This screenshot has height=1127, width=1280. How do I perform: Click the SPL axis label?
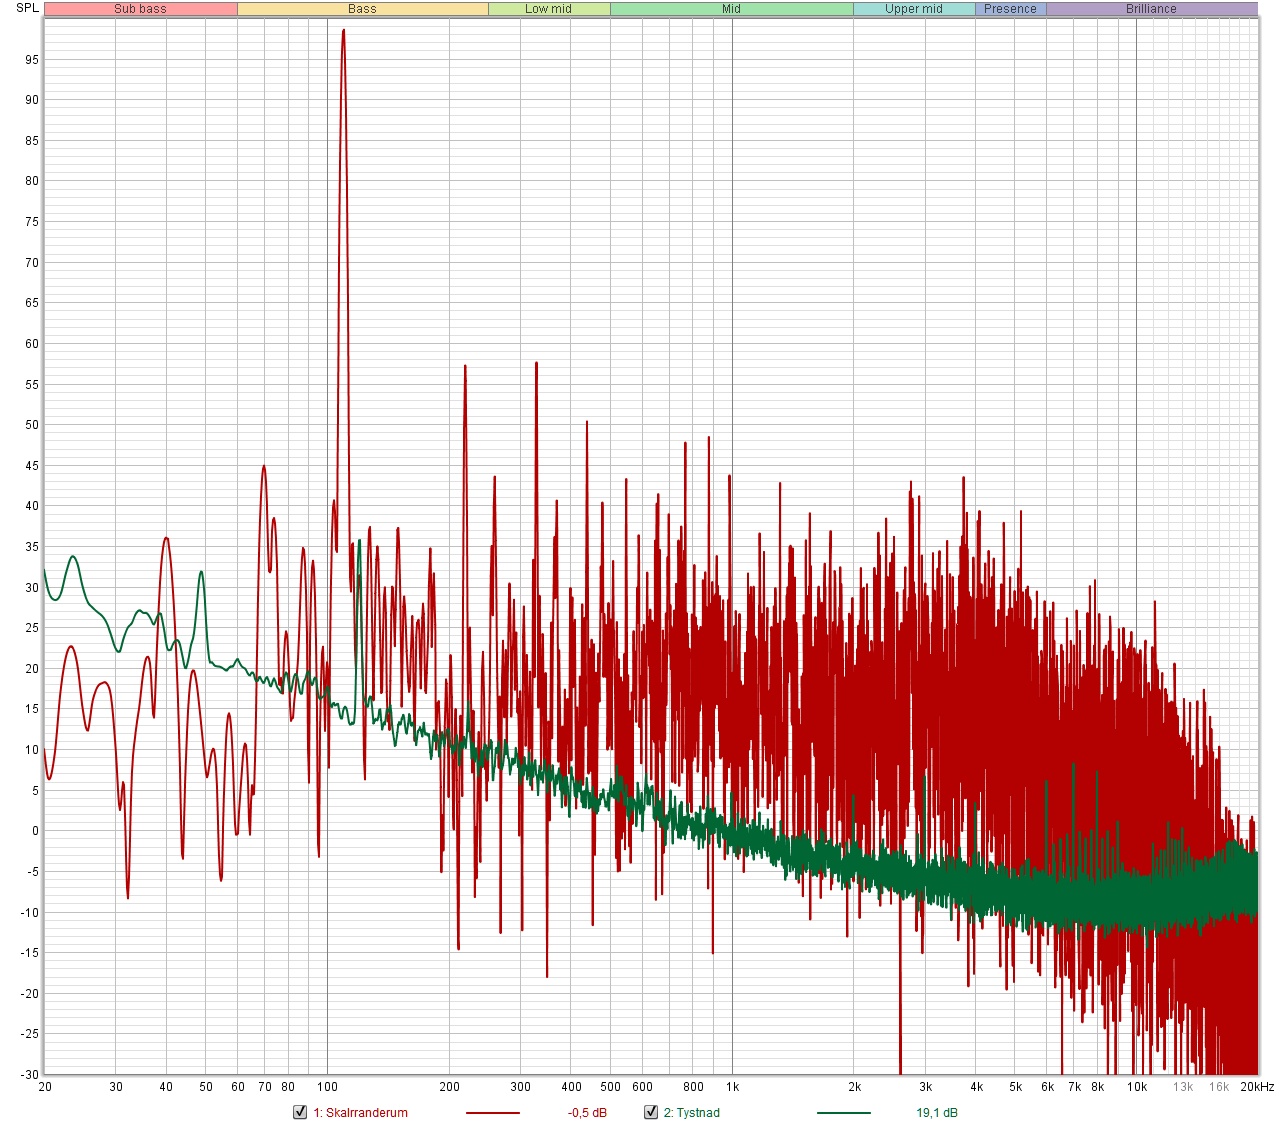pos(27,8)
